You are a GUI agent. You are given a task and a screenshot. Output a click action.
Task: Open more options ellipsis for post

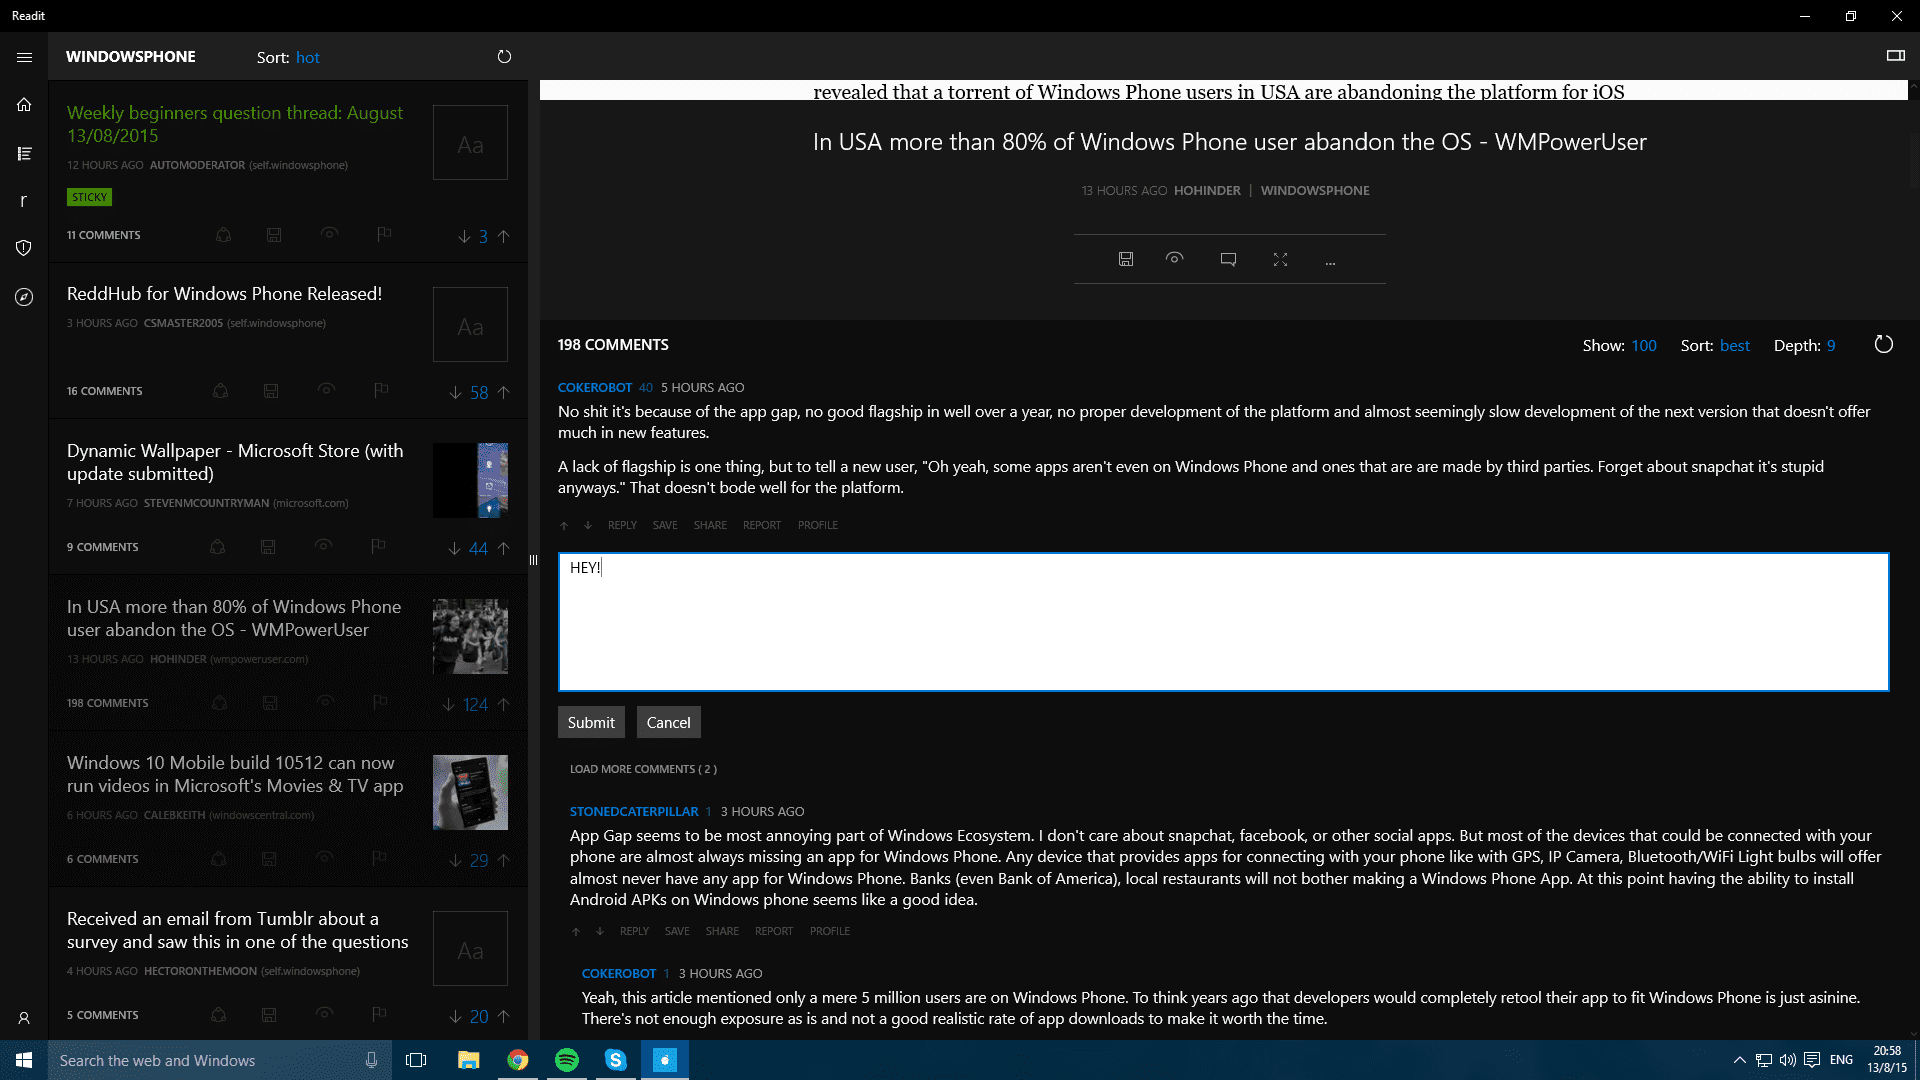[1330, 262]
